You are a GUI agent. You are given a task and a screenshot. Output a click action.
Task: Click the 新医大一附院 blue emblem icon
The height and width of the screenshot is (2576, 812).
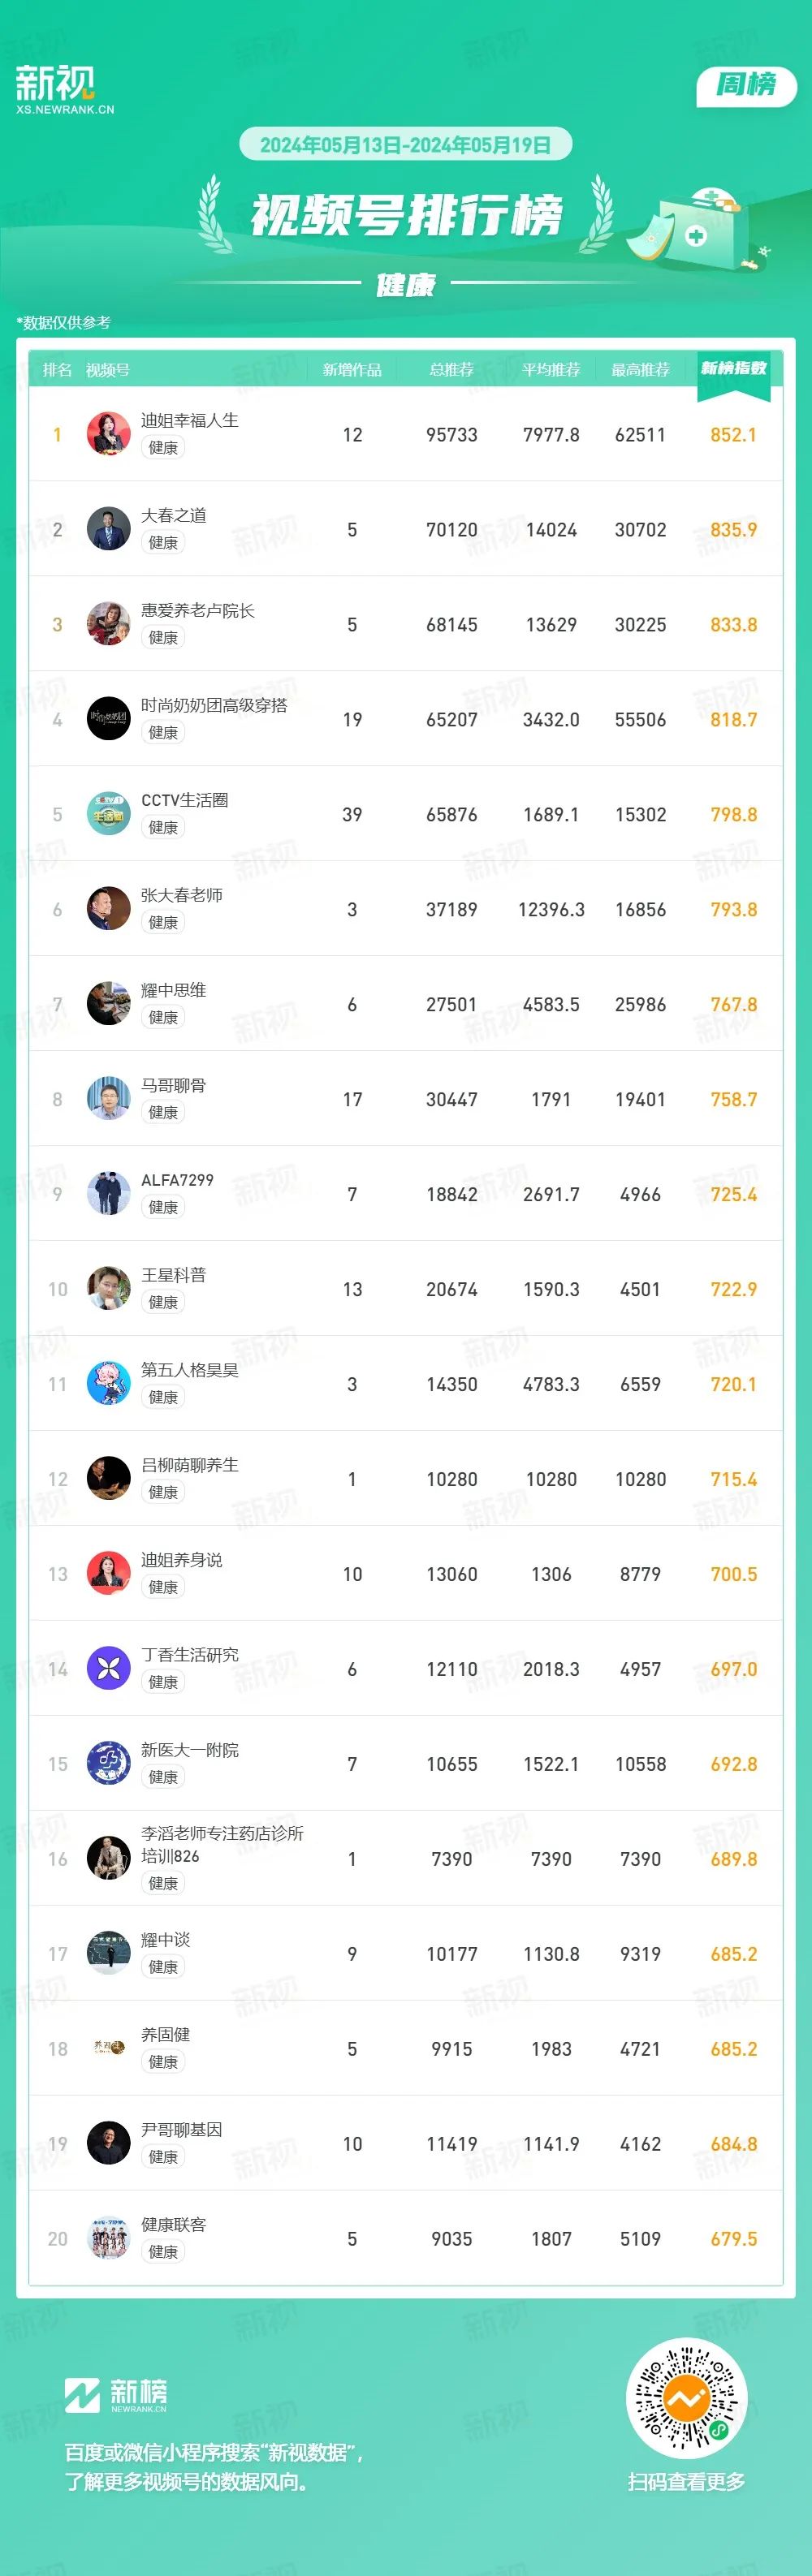(x=109, y=1764)
